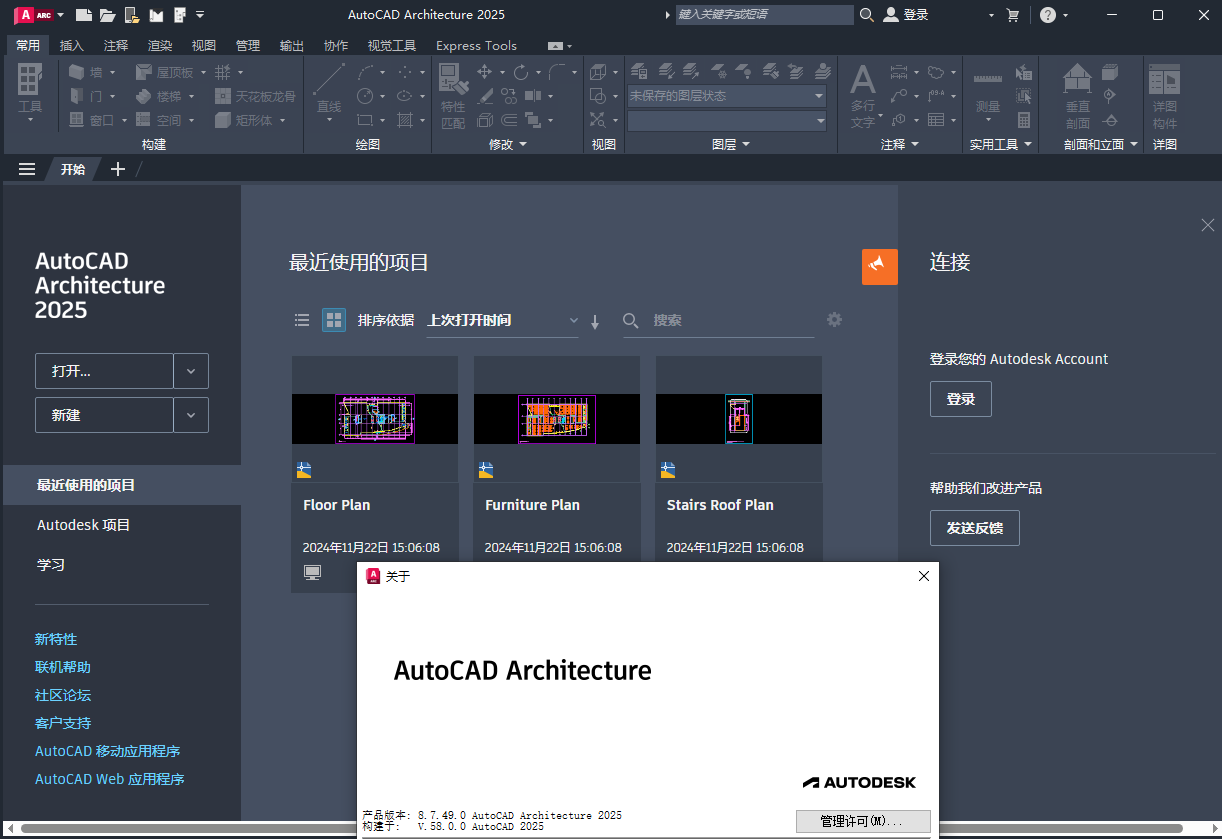Screen dimensions: 1222x839
Task: Click the Sign in (登录) button in Connect panel
Action: [961, 399]
